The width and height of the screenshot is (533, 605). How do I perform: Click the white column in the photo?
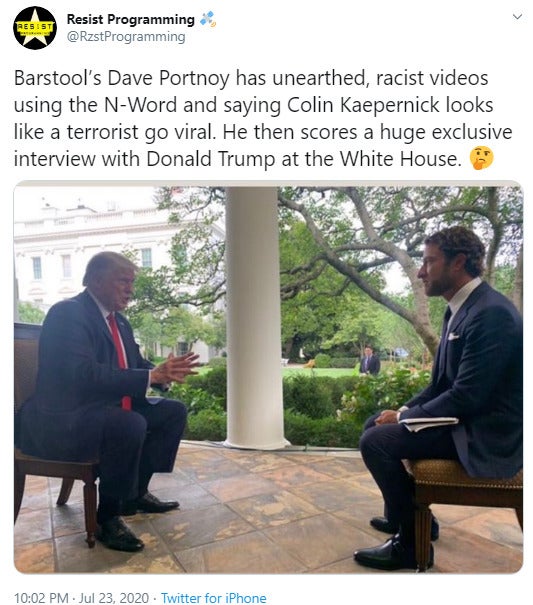click(x=254, y=318)
